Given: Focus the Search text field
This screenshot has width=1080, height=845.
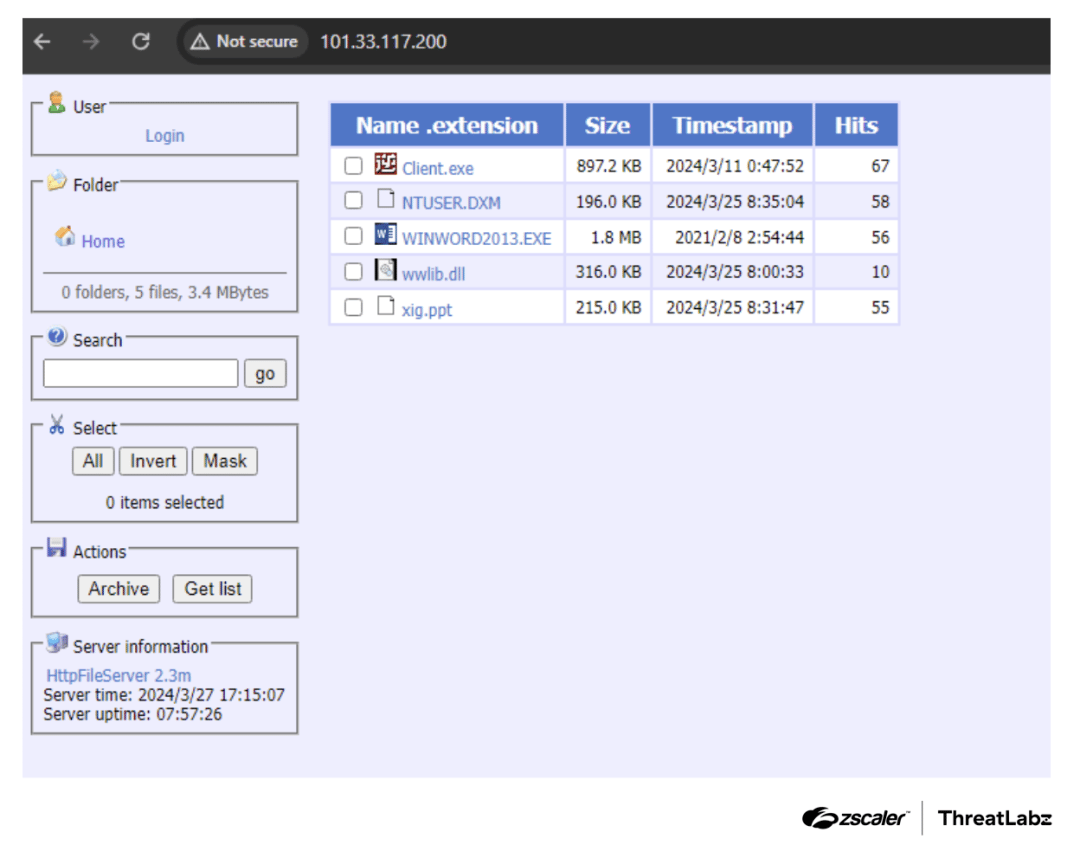Looking at the screenshot, I should pyautogui.click(x=141, y=374).
